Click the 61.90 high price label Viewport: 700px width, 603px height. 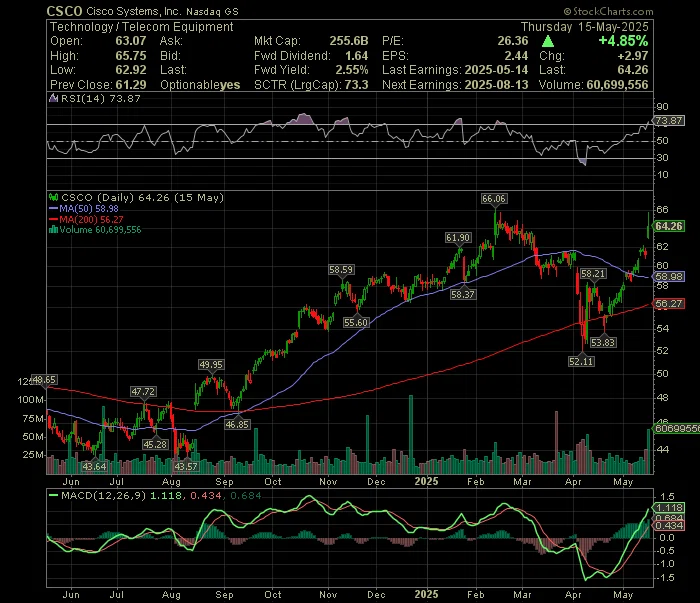pyautogui.click(x=458, y=237)
